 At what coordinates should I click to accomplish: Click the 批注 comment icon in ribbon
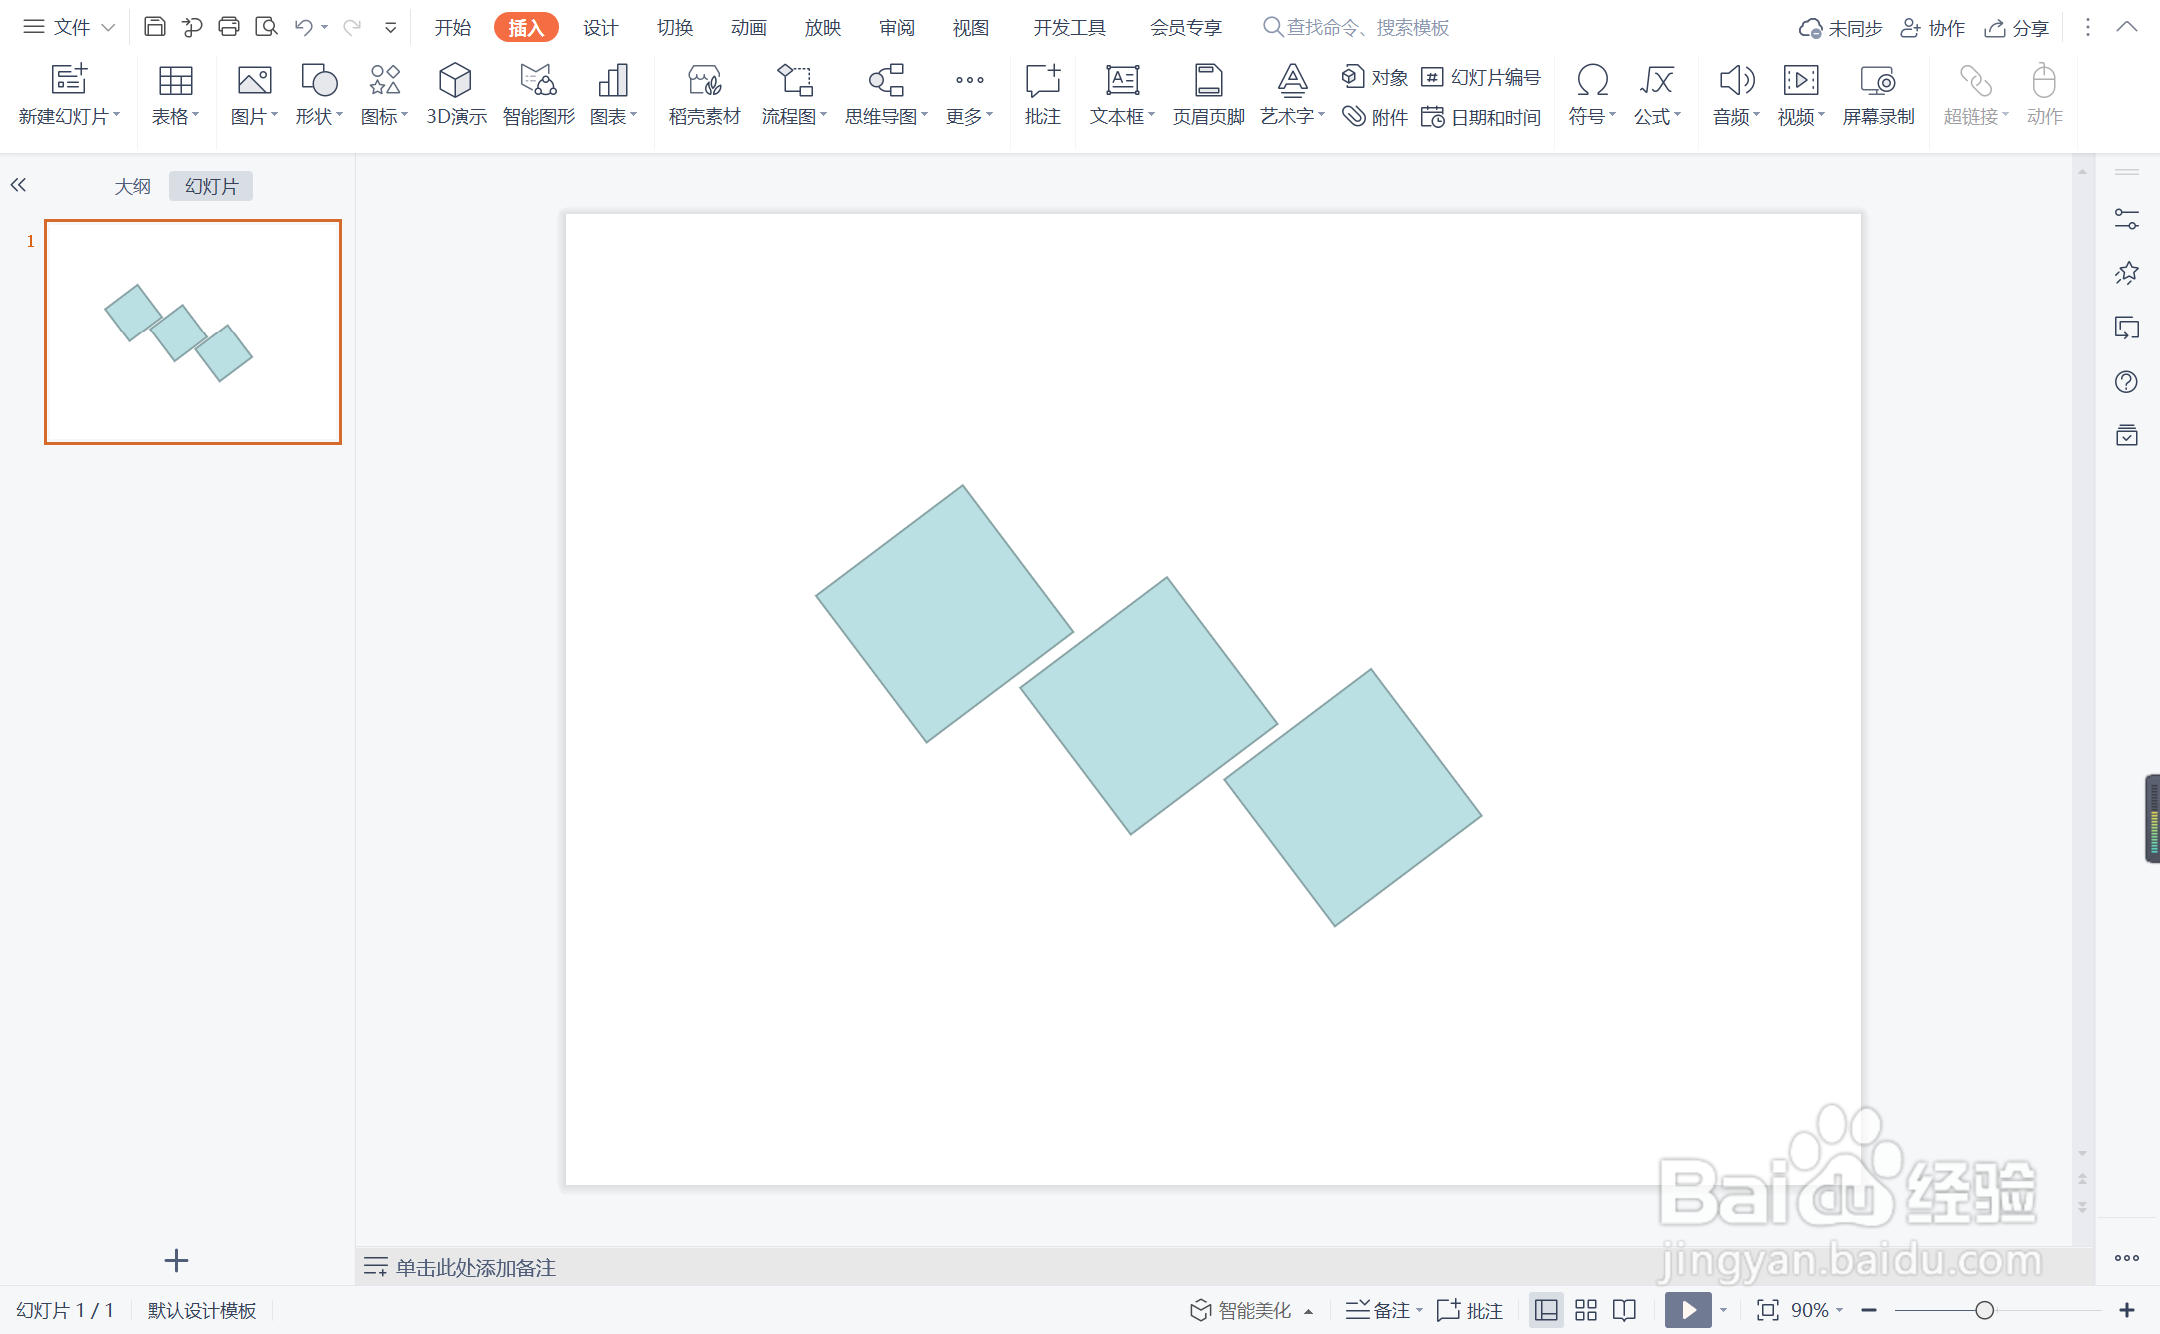coord(1042,94)
